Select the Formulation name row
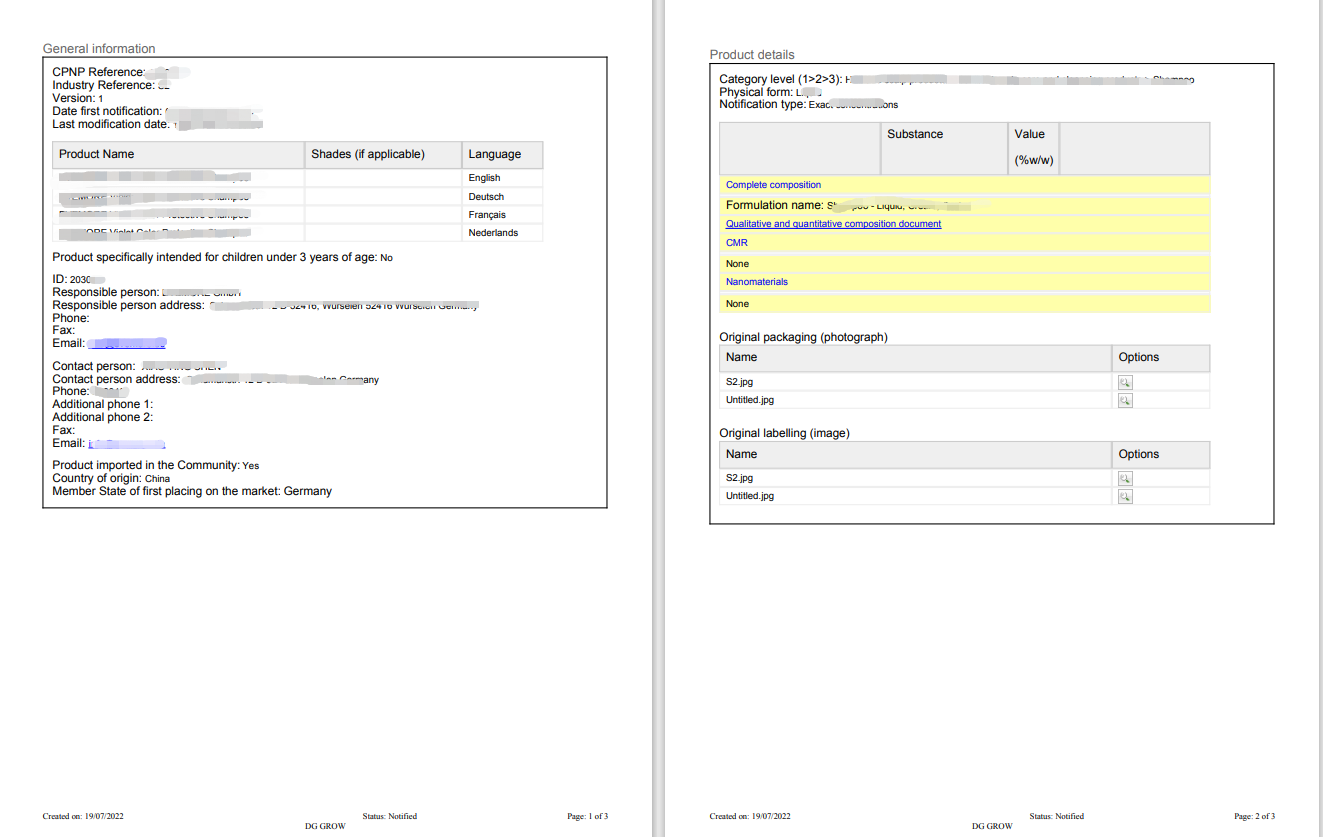This screenshot has height=837, width=1323. [x=965, y=205]
